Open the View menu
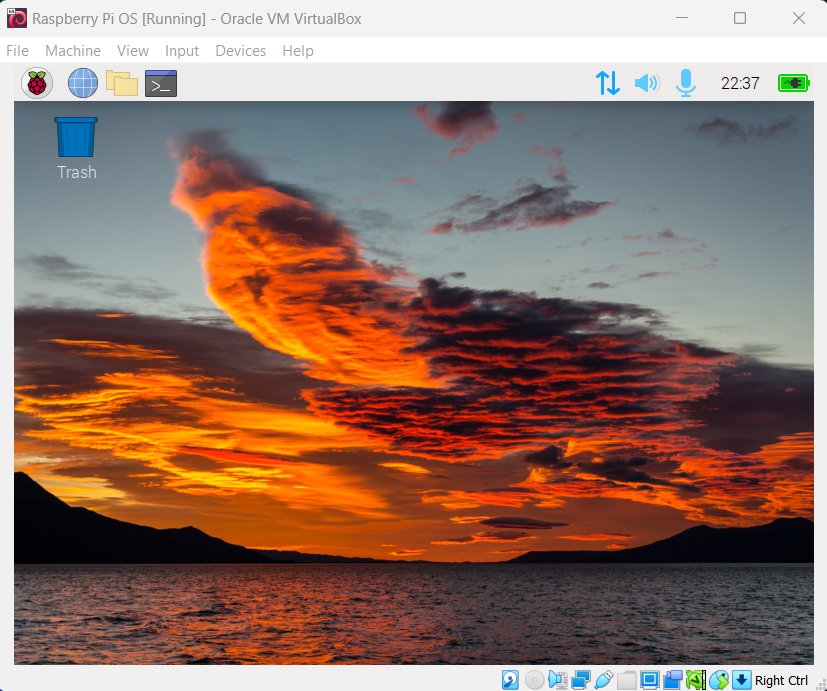The image size is (827, 691). click(132, 51)
